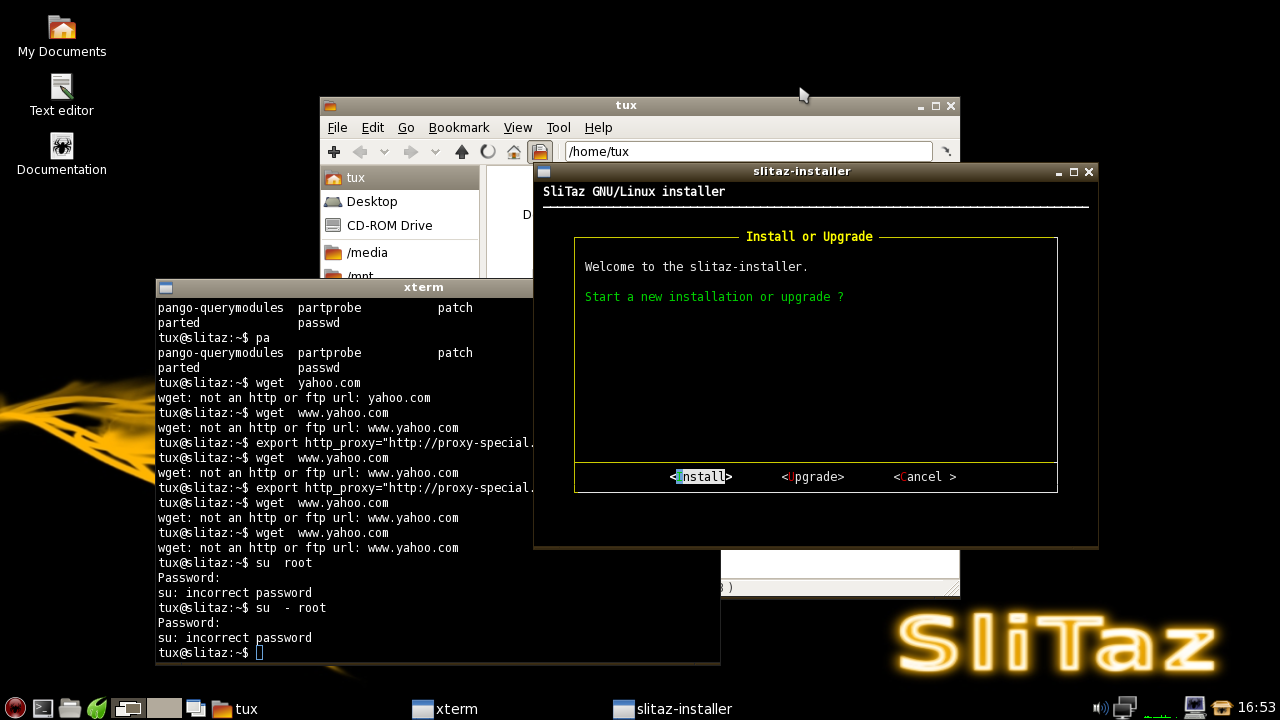Expand the forward history dropdown arrow
The width and height of the screenshot is (1280, 720).
[435, 152]
